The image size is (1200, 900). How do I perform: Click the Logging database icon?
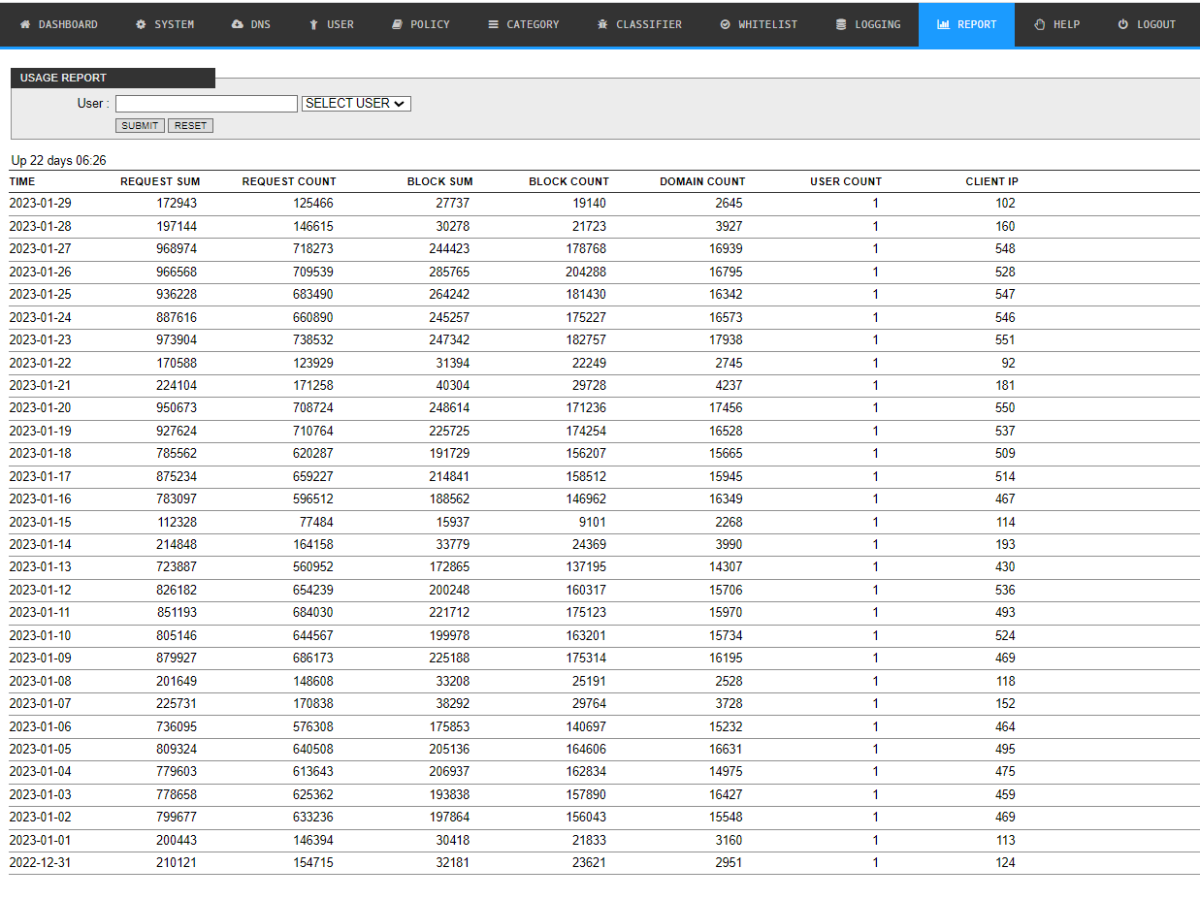pyautogui.click(x=841, y=24)
